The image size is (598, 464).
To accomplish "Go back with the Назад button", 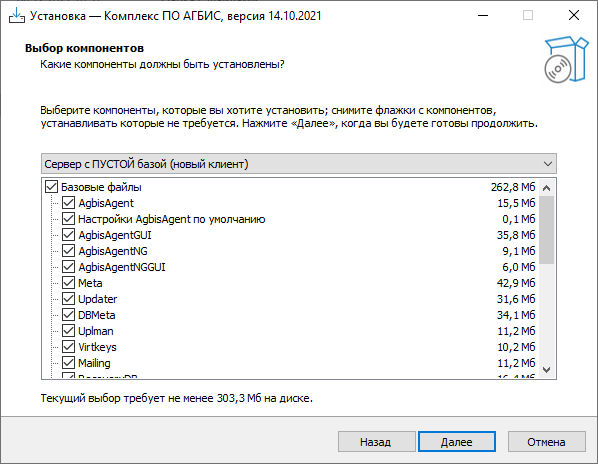I will point(376,442).
